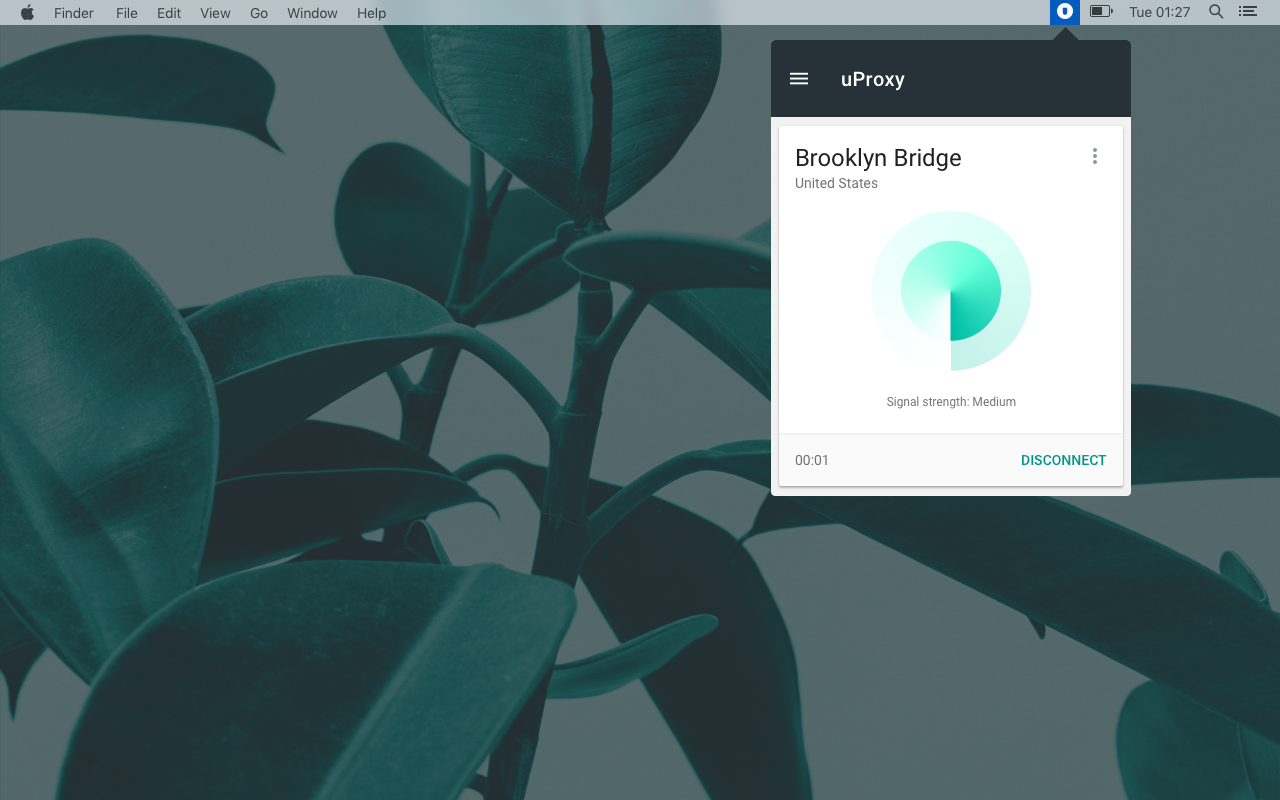Click the uProxy title text
The width and height of the screenshot is (1280, 800).
[873, 79]
